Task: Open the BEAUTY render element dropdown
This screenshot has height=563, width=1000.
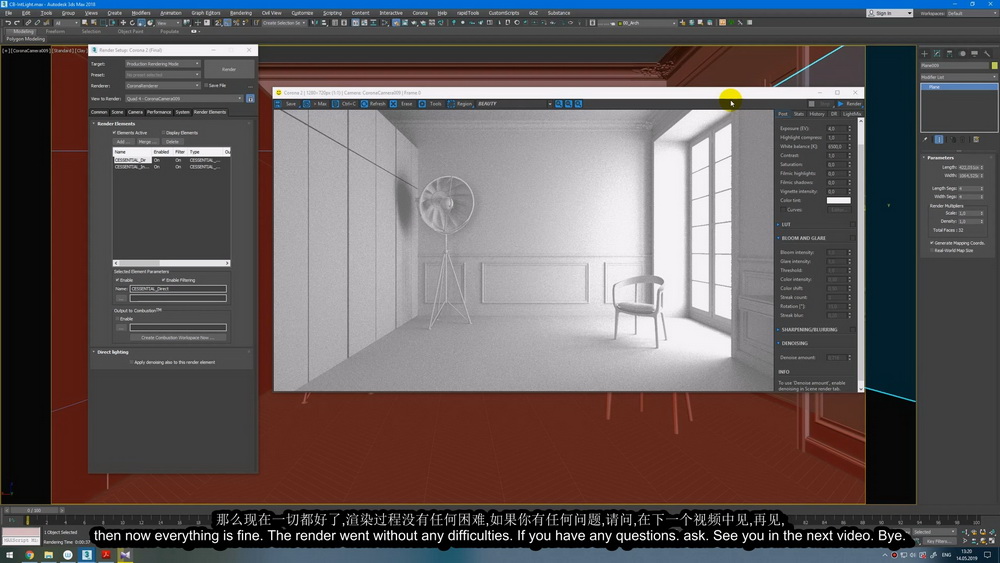Action: (513, 104)
